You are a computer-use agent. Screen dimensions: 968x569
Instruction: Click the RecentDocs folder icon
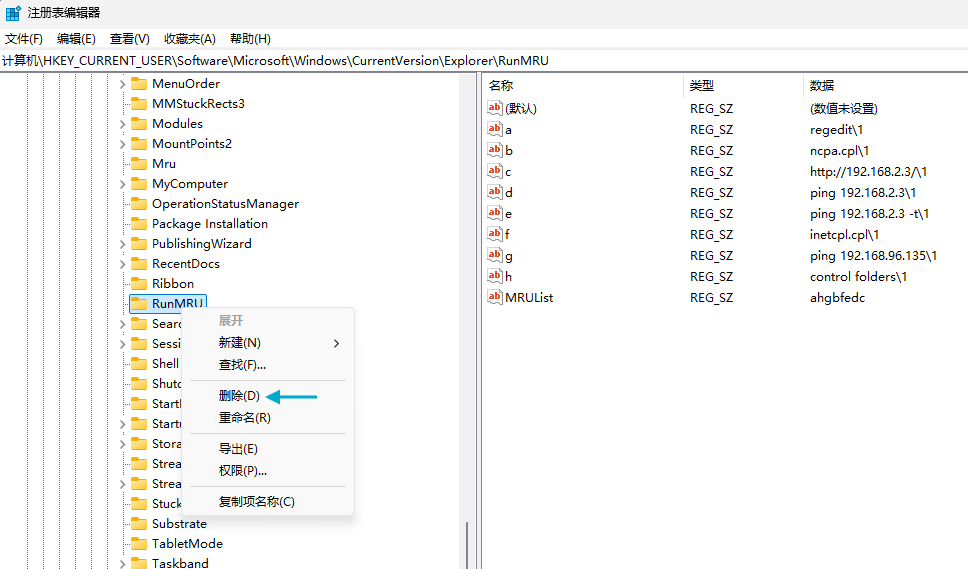[x=139, y=264]
